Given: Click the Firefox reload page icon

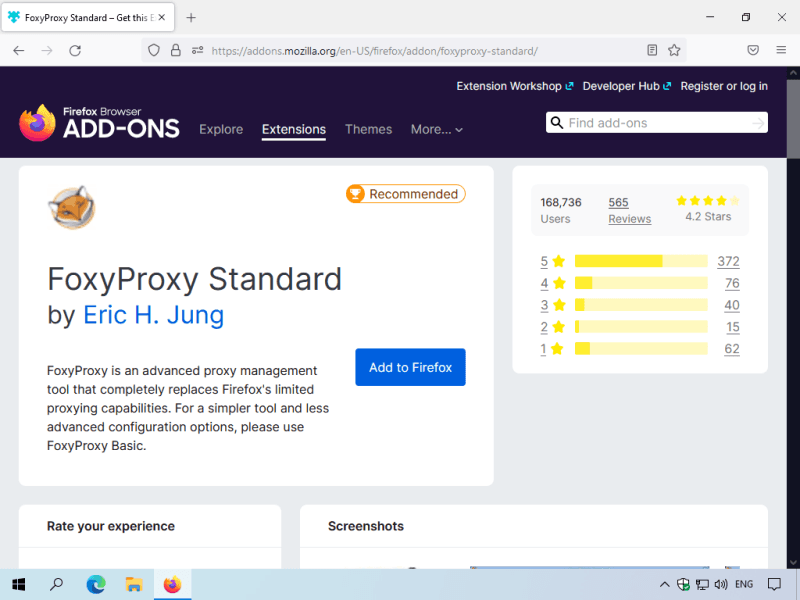Looking at the screenshot, I should click(x=75, y=50).
